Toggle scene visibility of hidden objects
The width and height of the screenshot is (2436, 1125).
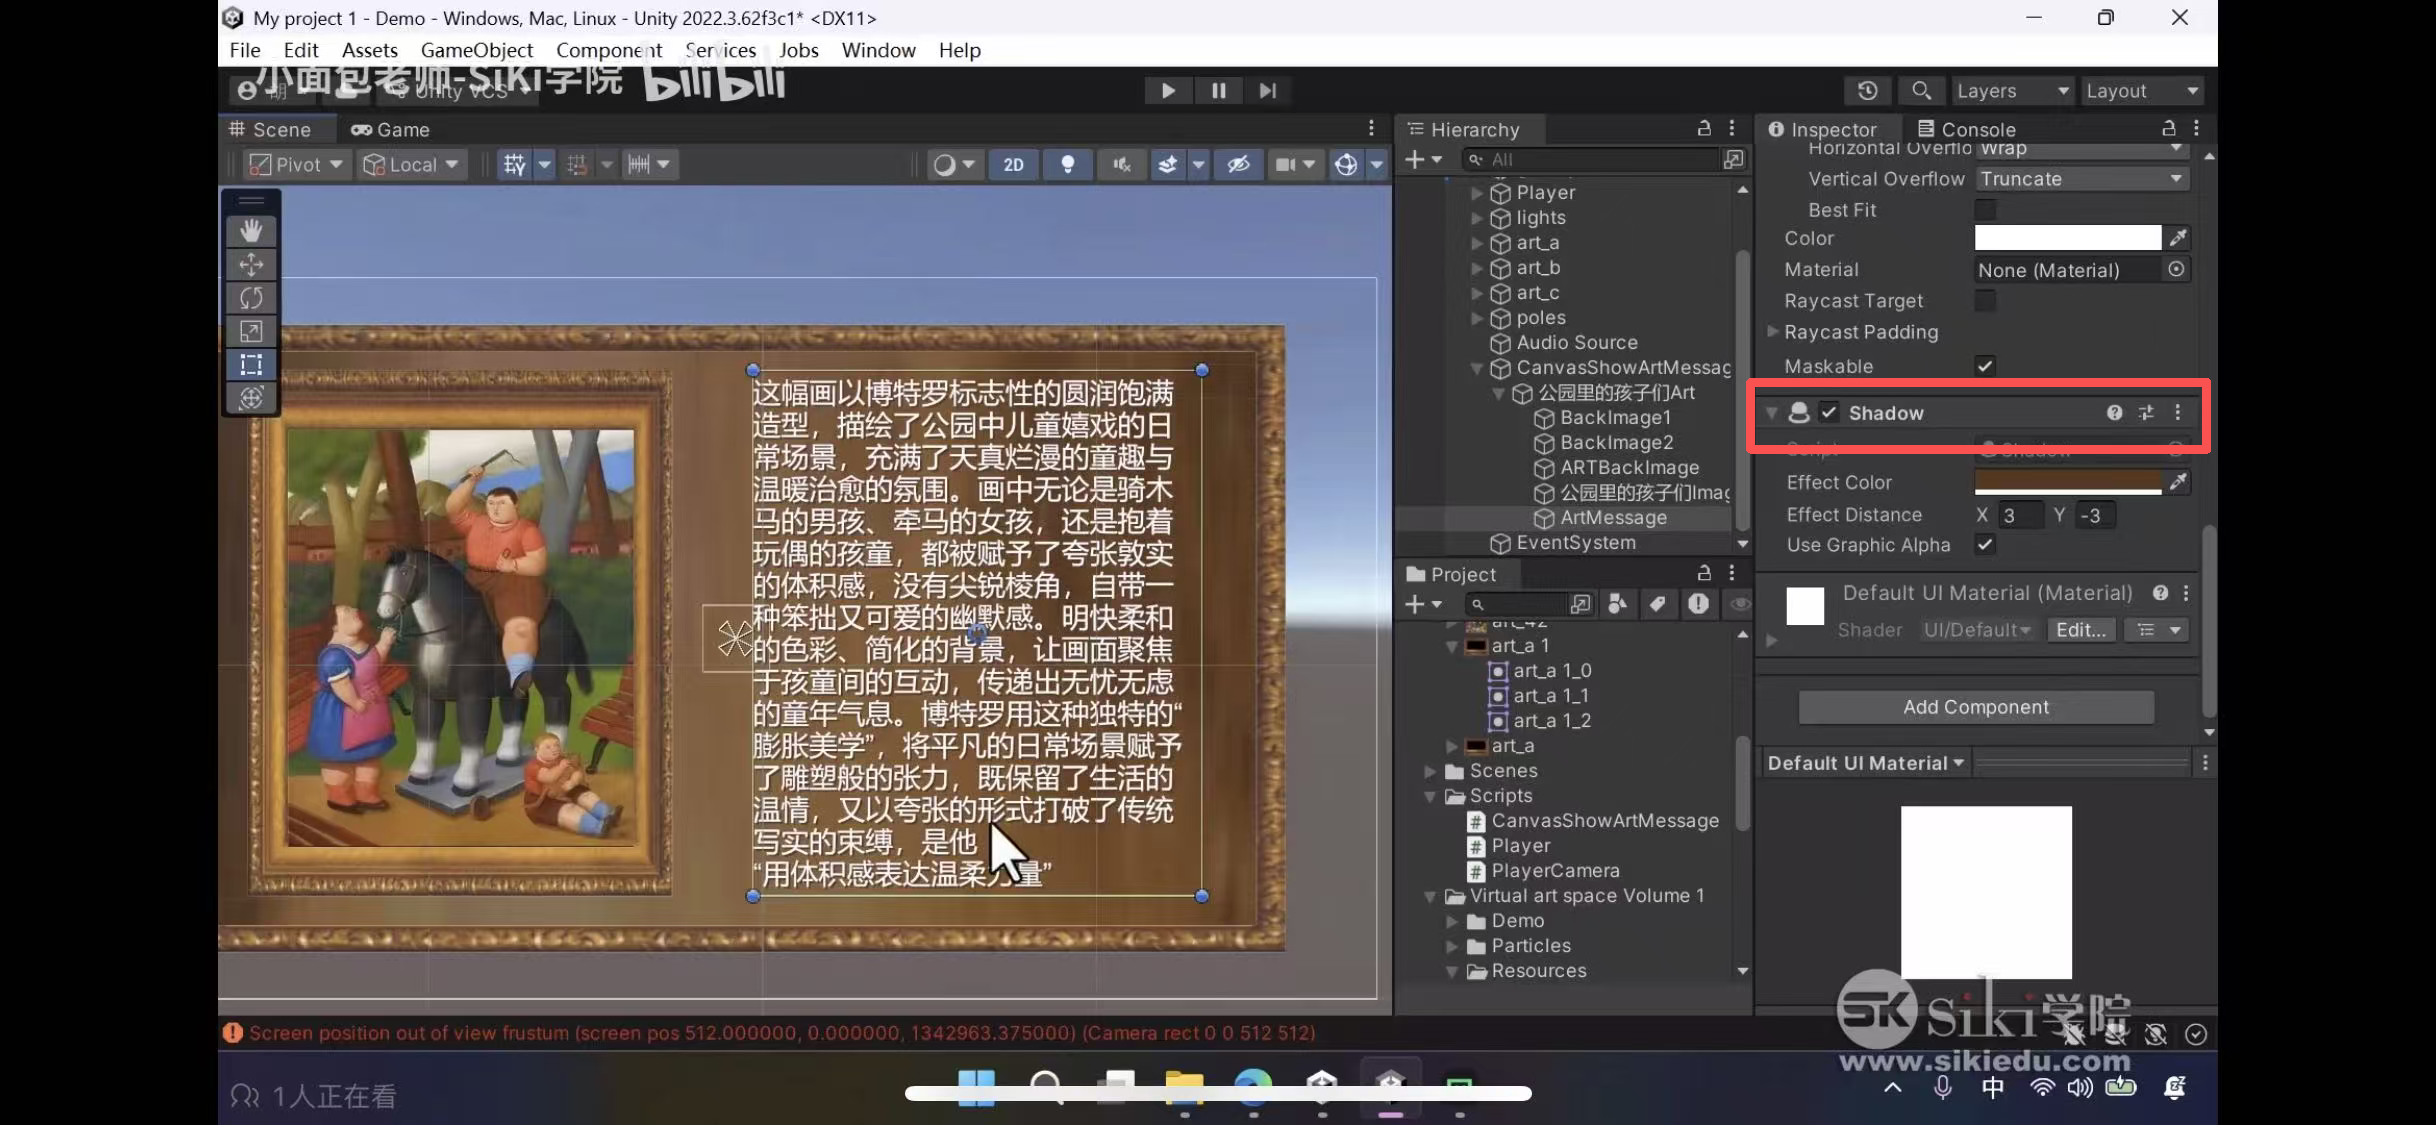(x=1238, y=165)
